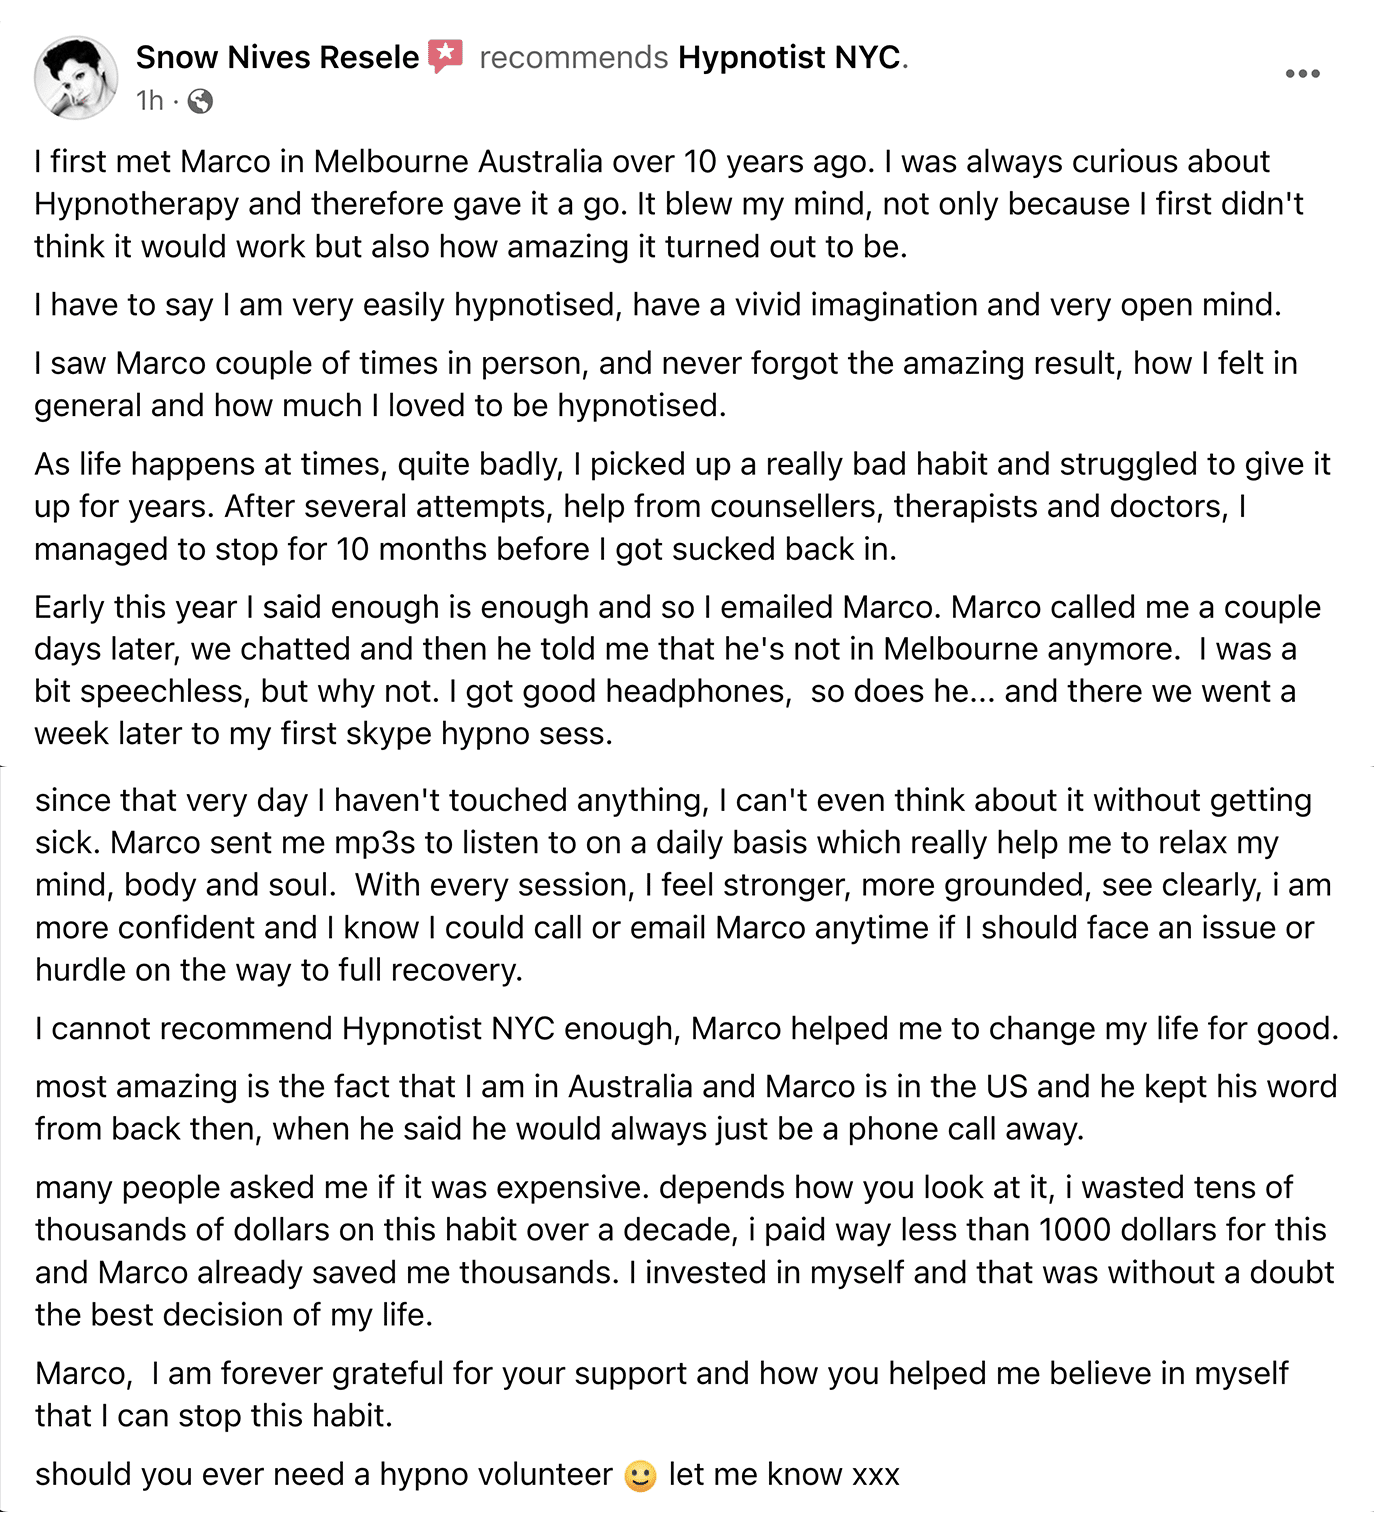Click the text 'should you ever need a hypno volunteer'
The width and height of the screenshot is (1374, 1519).
324,1475
